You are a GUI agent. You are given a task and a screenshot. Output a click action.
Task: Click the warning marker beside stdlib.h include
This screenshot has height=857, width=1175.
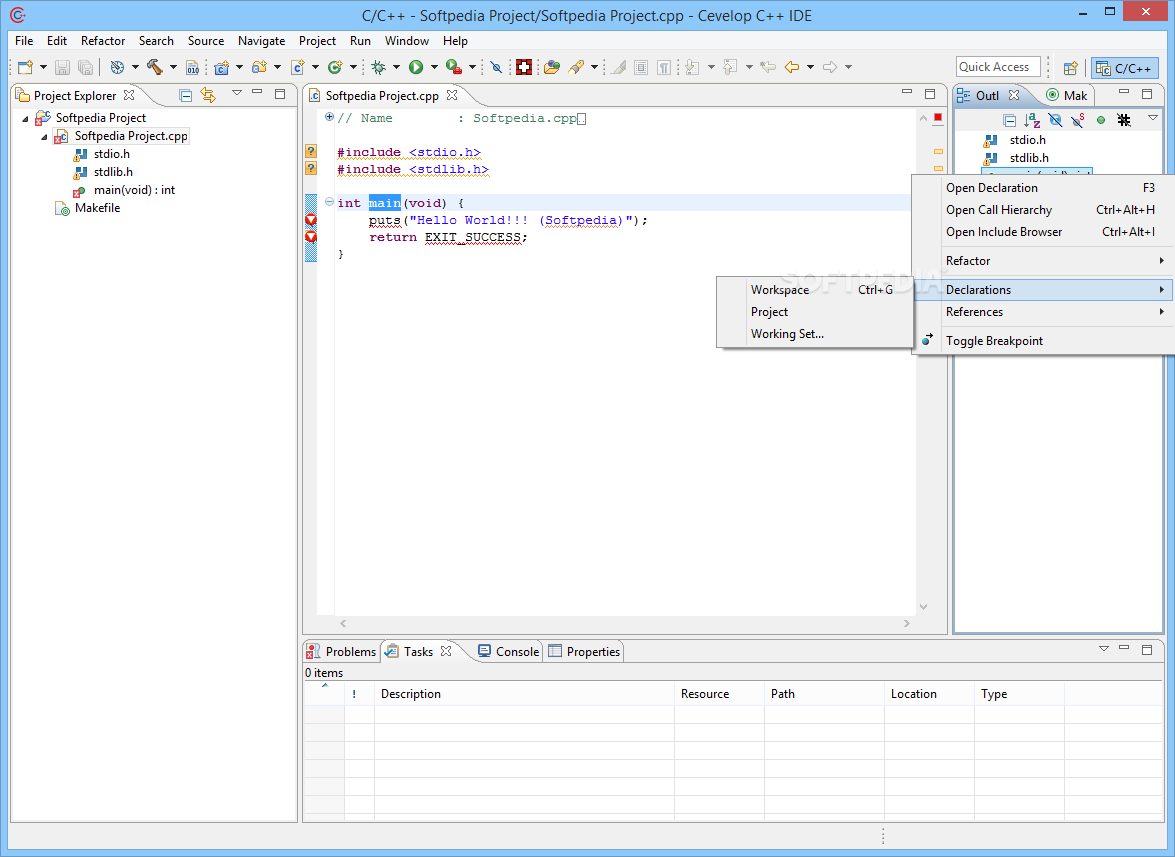(x=311, y=169)
